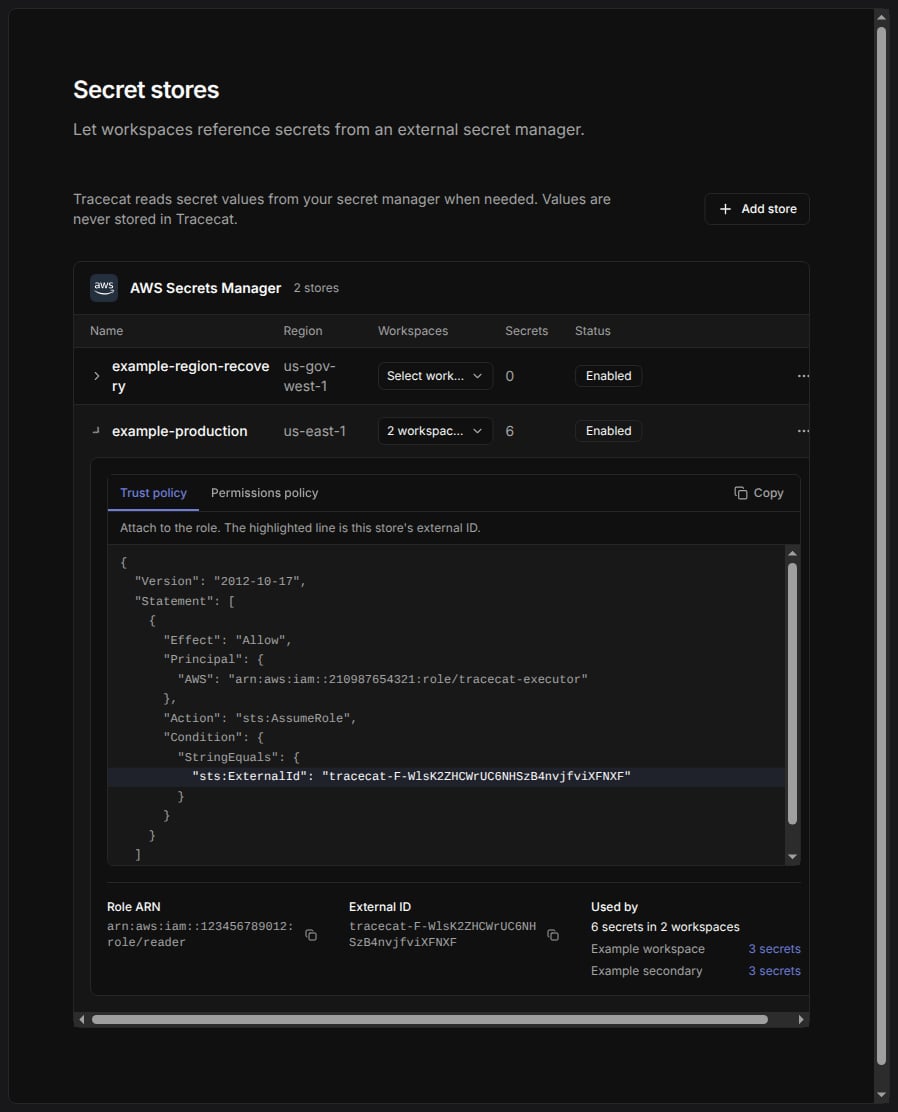Click the "Action": "sts:AssumeRole" line

point(260,718)
